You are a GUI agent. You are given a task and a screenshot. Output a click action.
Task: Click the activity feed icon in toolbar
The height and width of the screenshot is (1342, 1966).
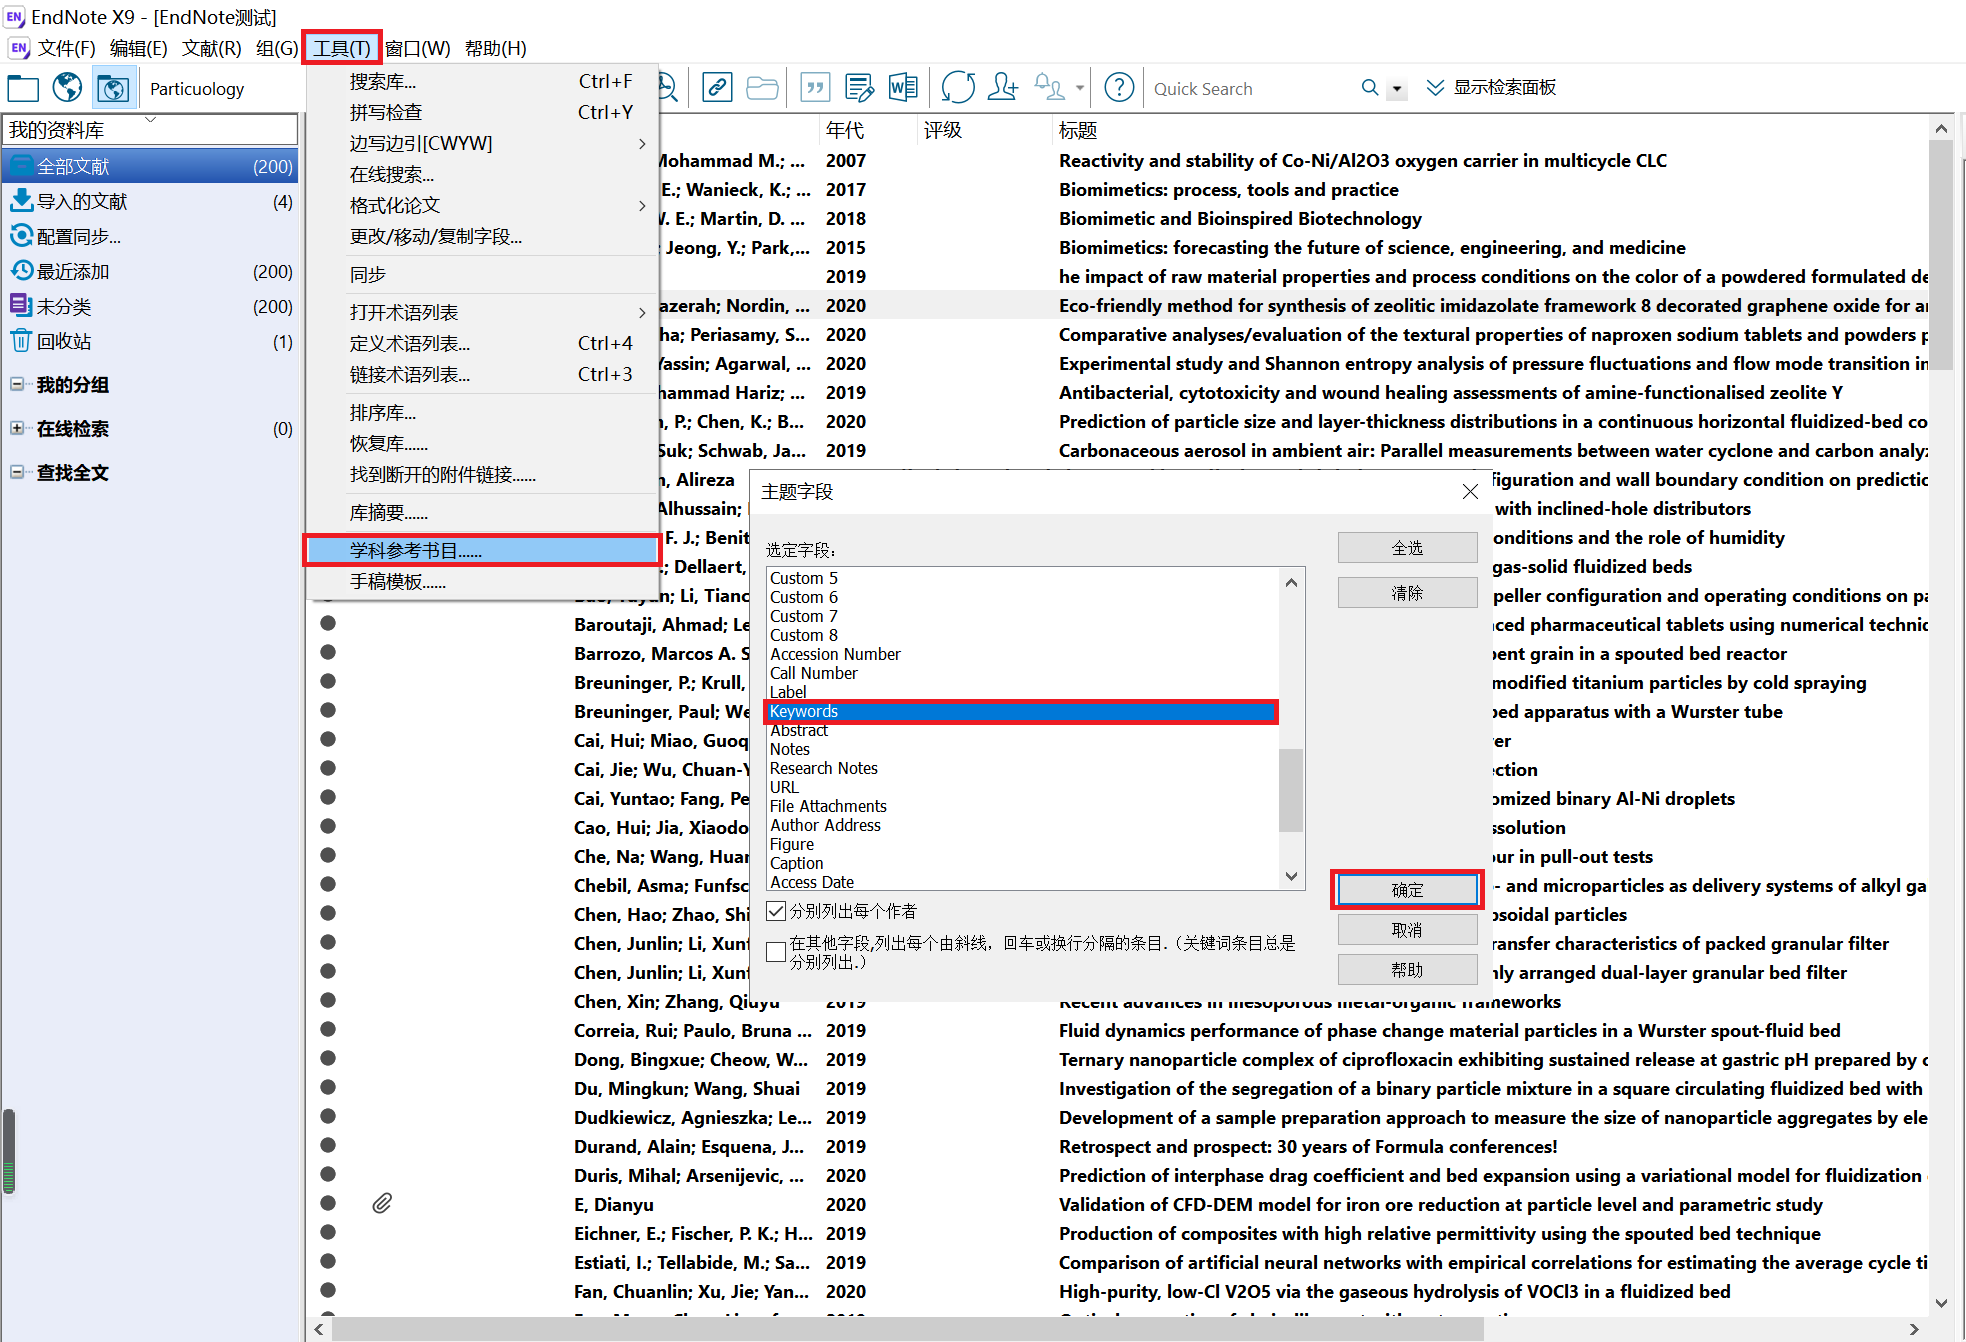(x=1049, y=88)
